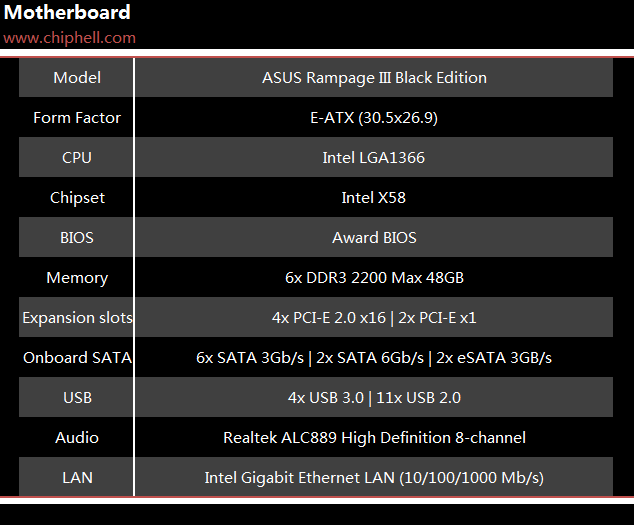Click the Motherboard heading
The image size is (634, 525).
point(67,12)
